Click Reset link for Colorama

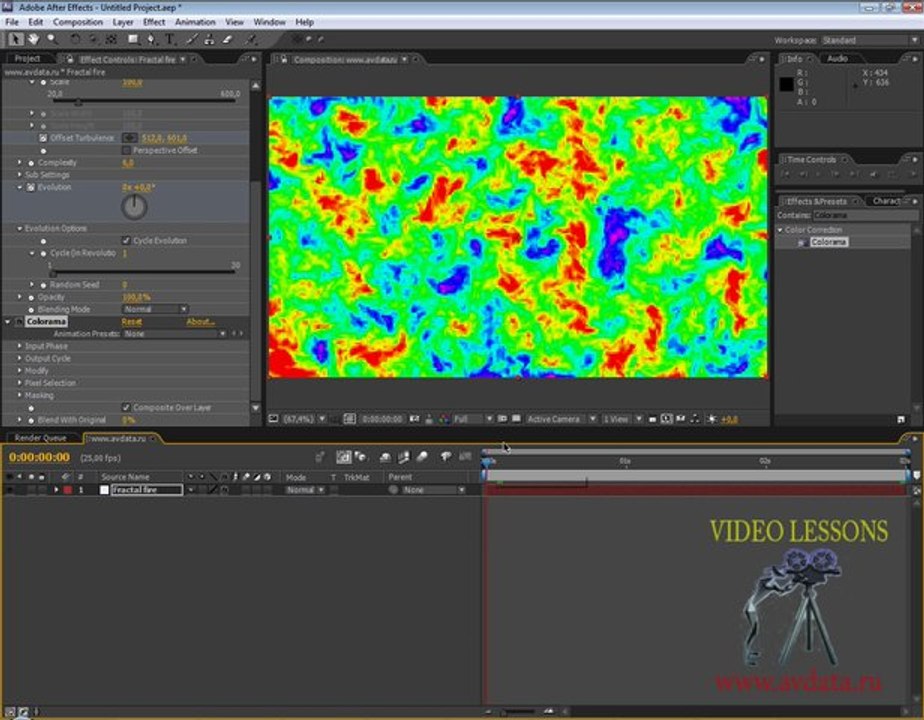pos(131,322)
